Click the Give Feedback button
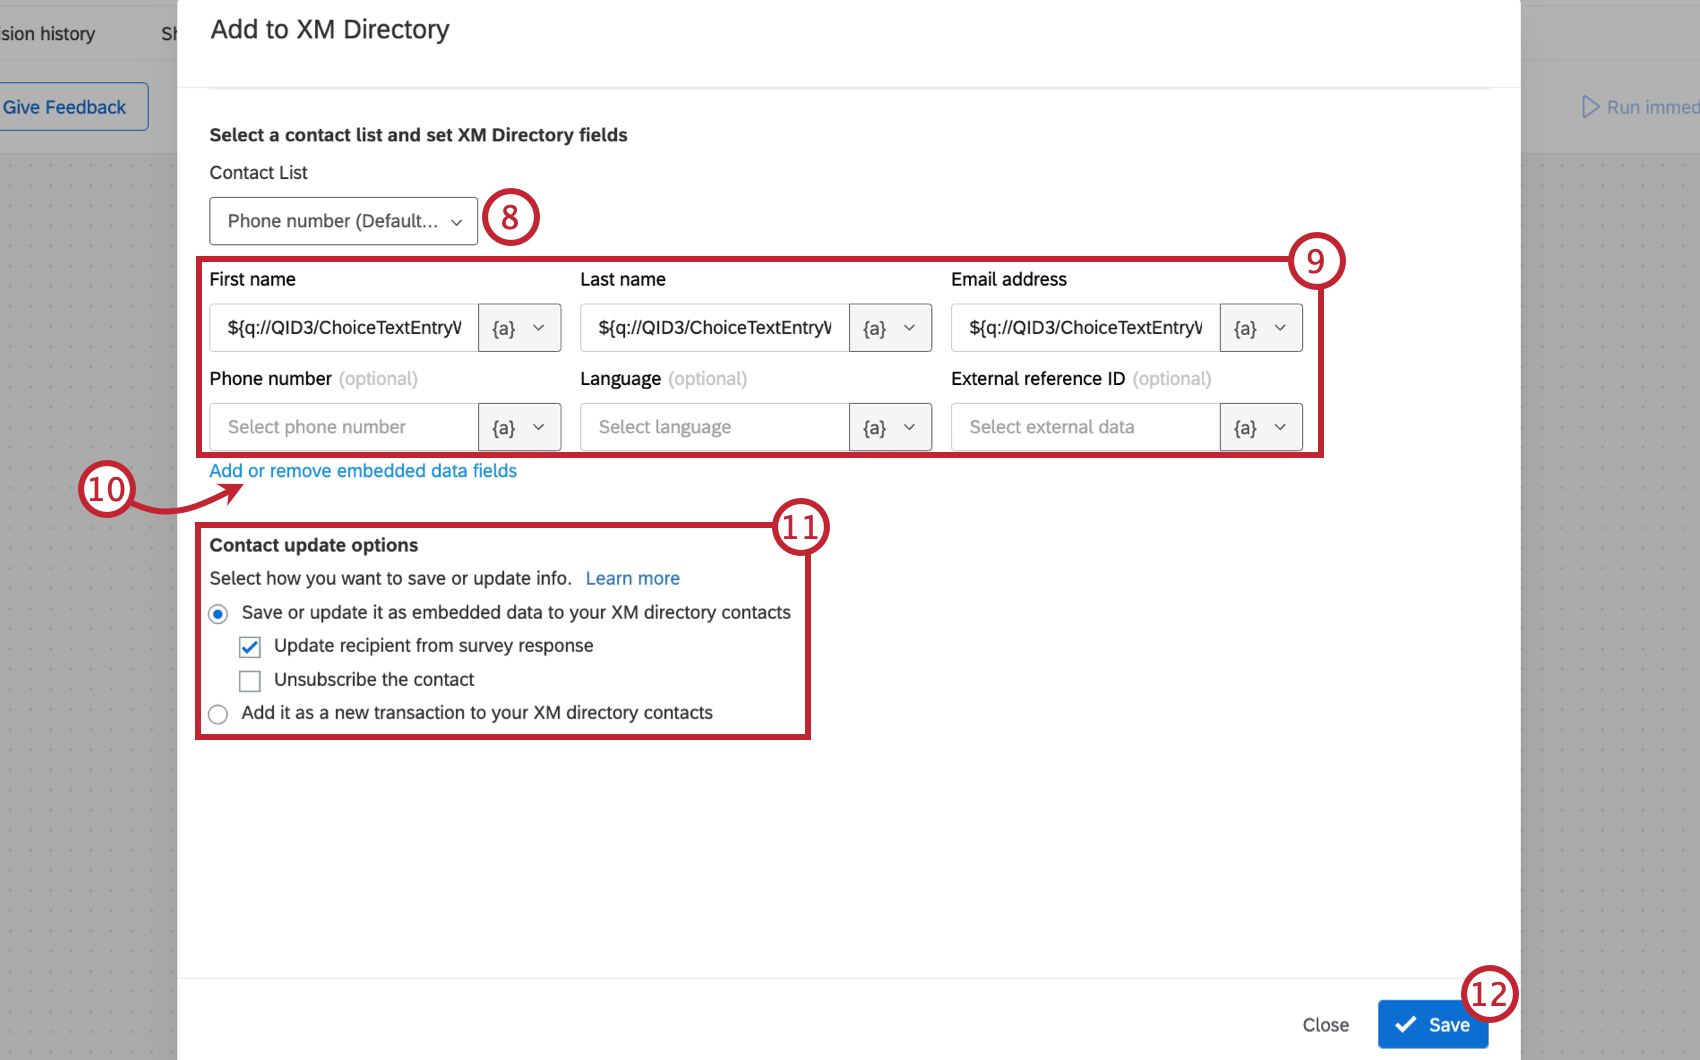 coord(63,106)
